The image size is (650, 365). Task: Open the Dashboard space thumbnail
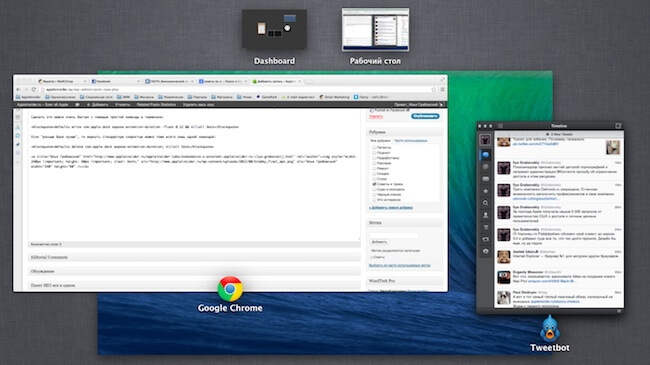point(274,30)
